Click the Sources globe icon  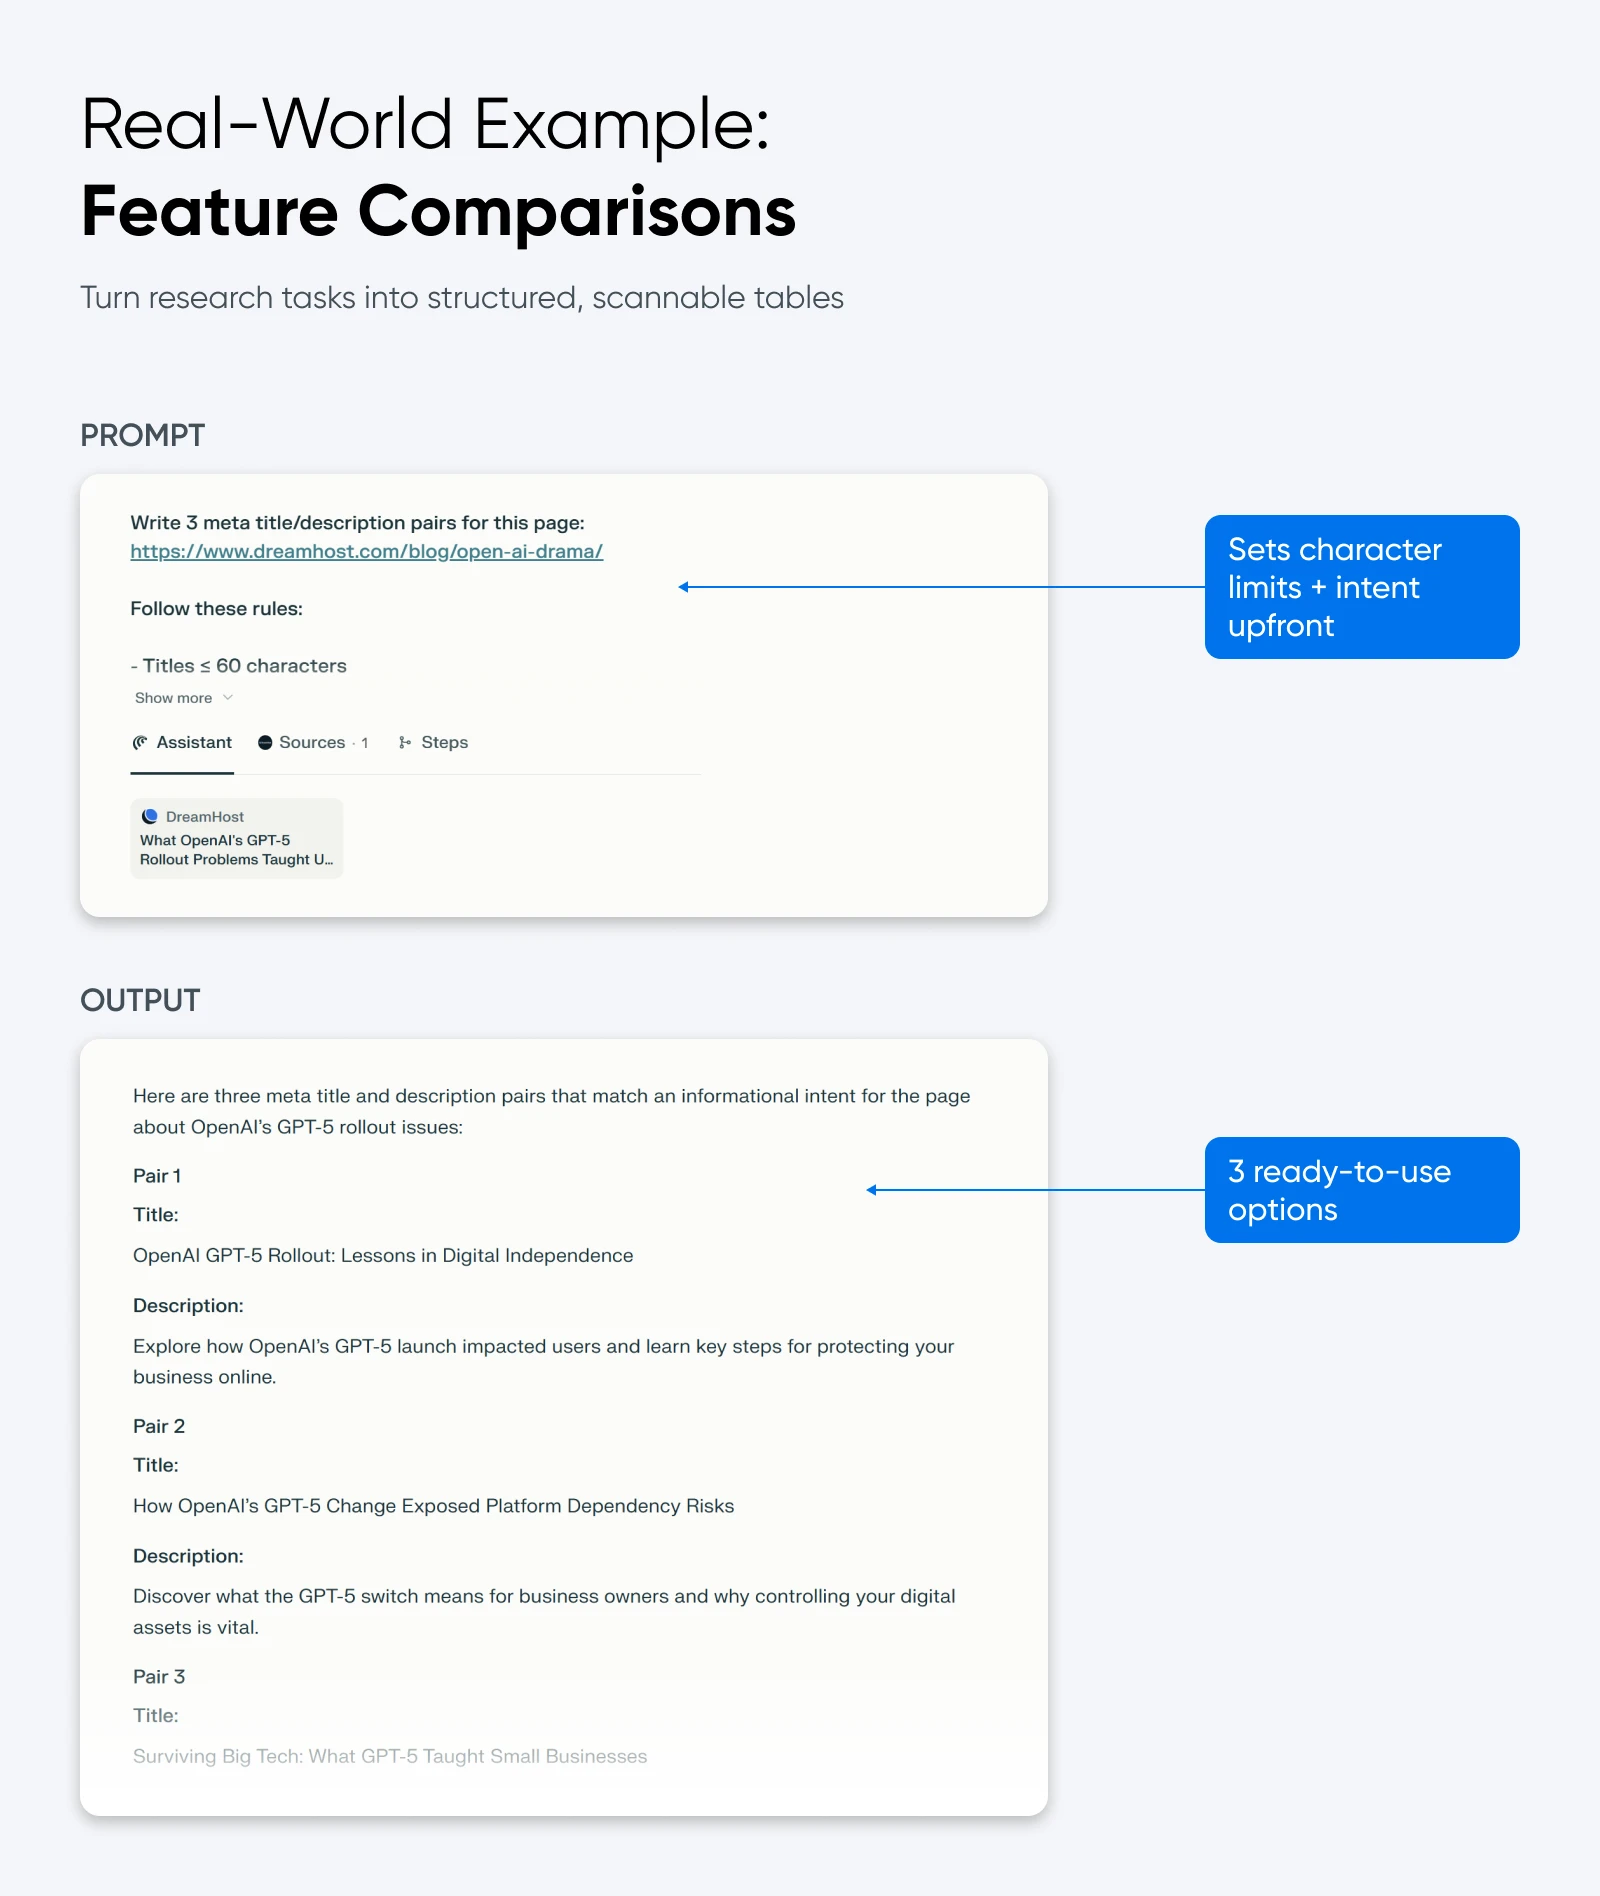(x=265, y=742)
